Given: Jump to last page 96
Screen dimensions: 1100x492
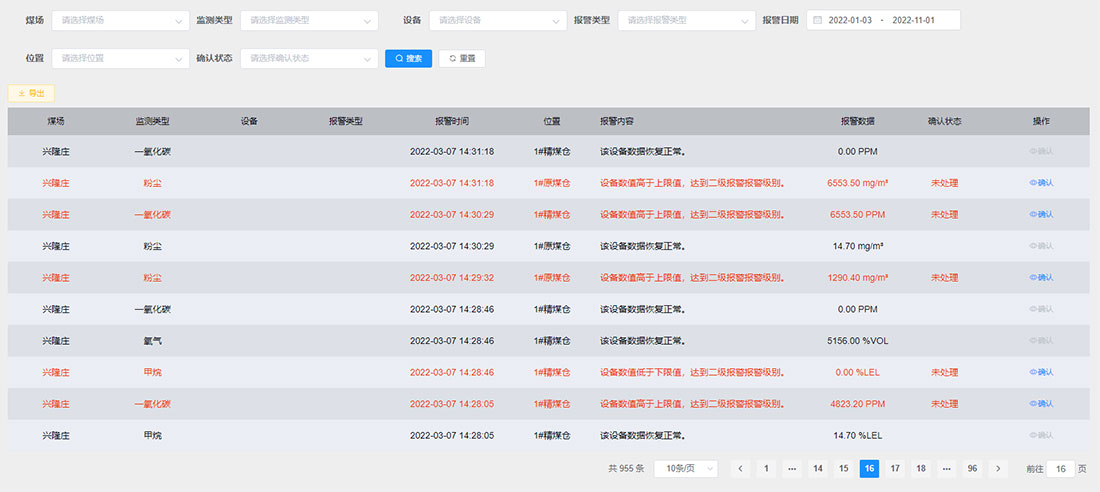Looking at the screenshot, I should (972, 469).
